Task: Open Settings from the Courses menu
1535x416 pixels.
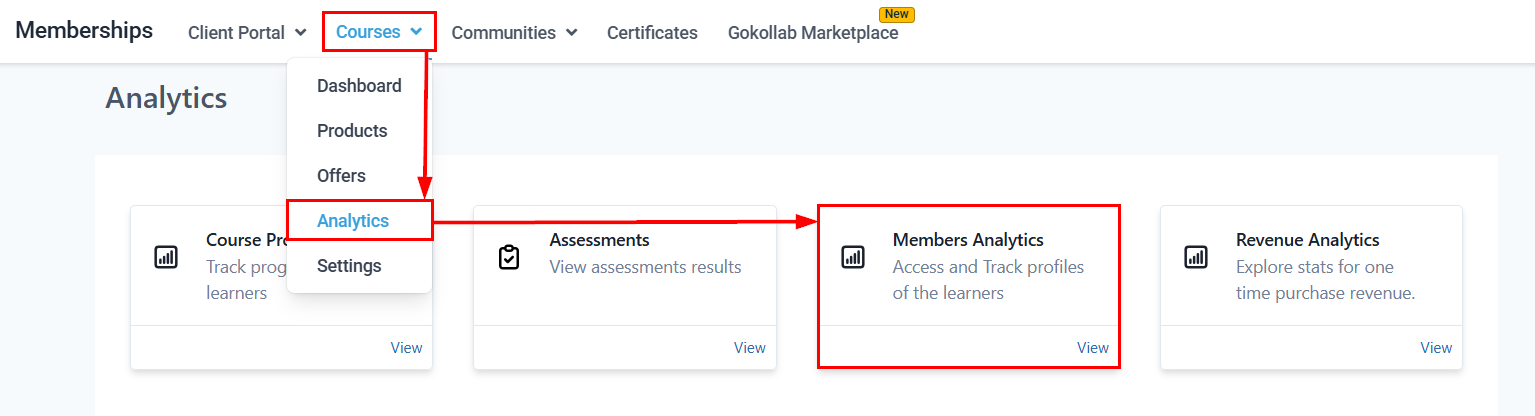Action: [349, 266]
